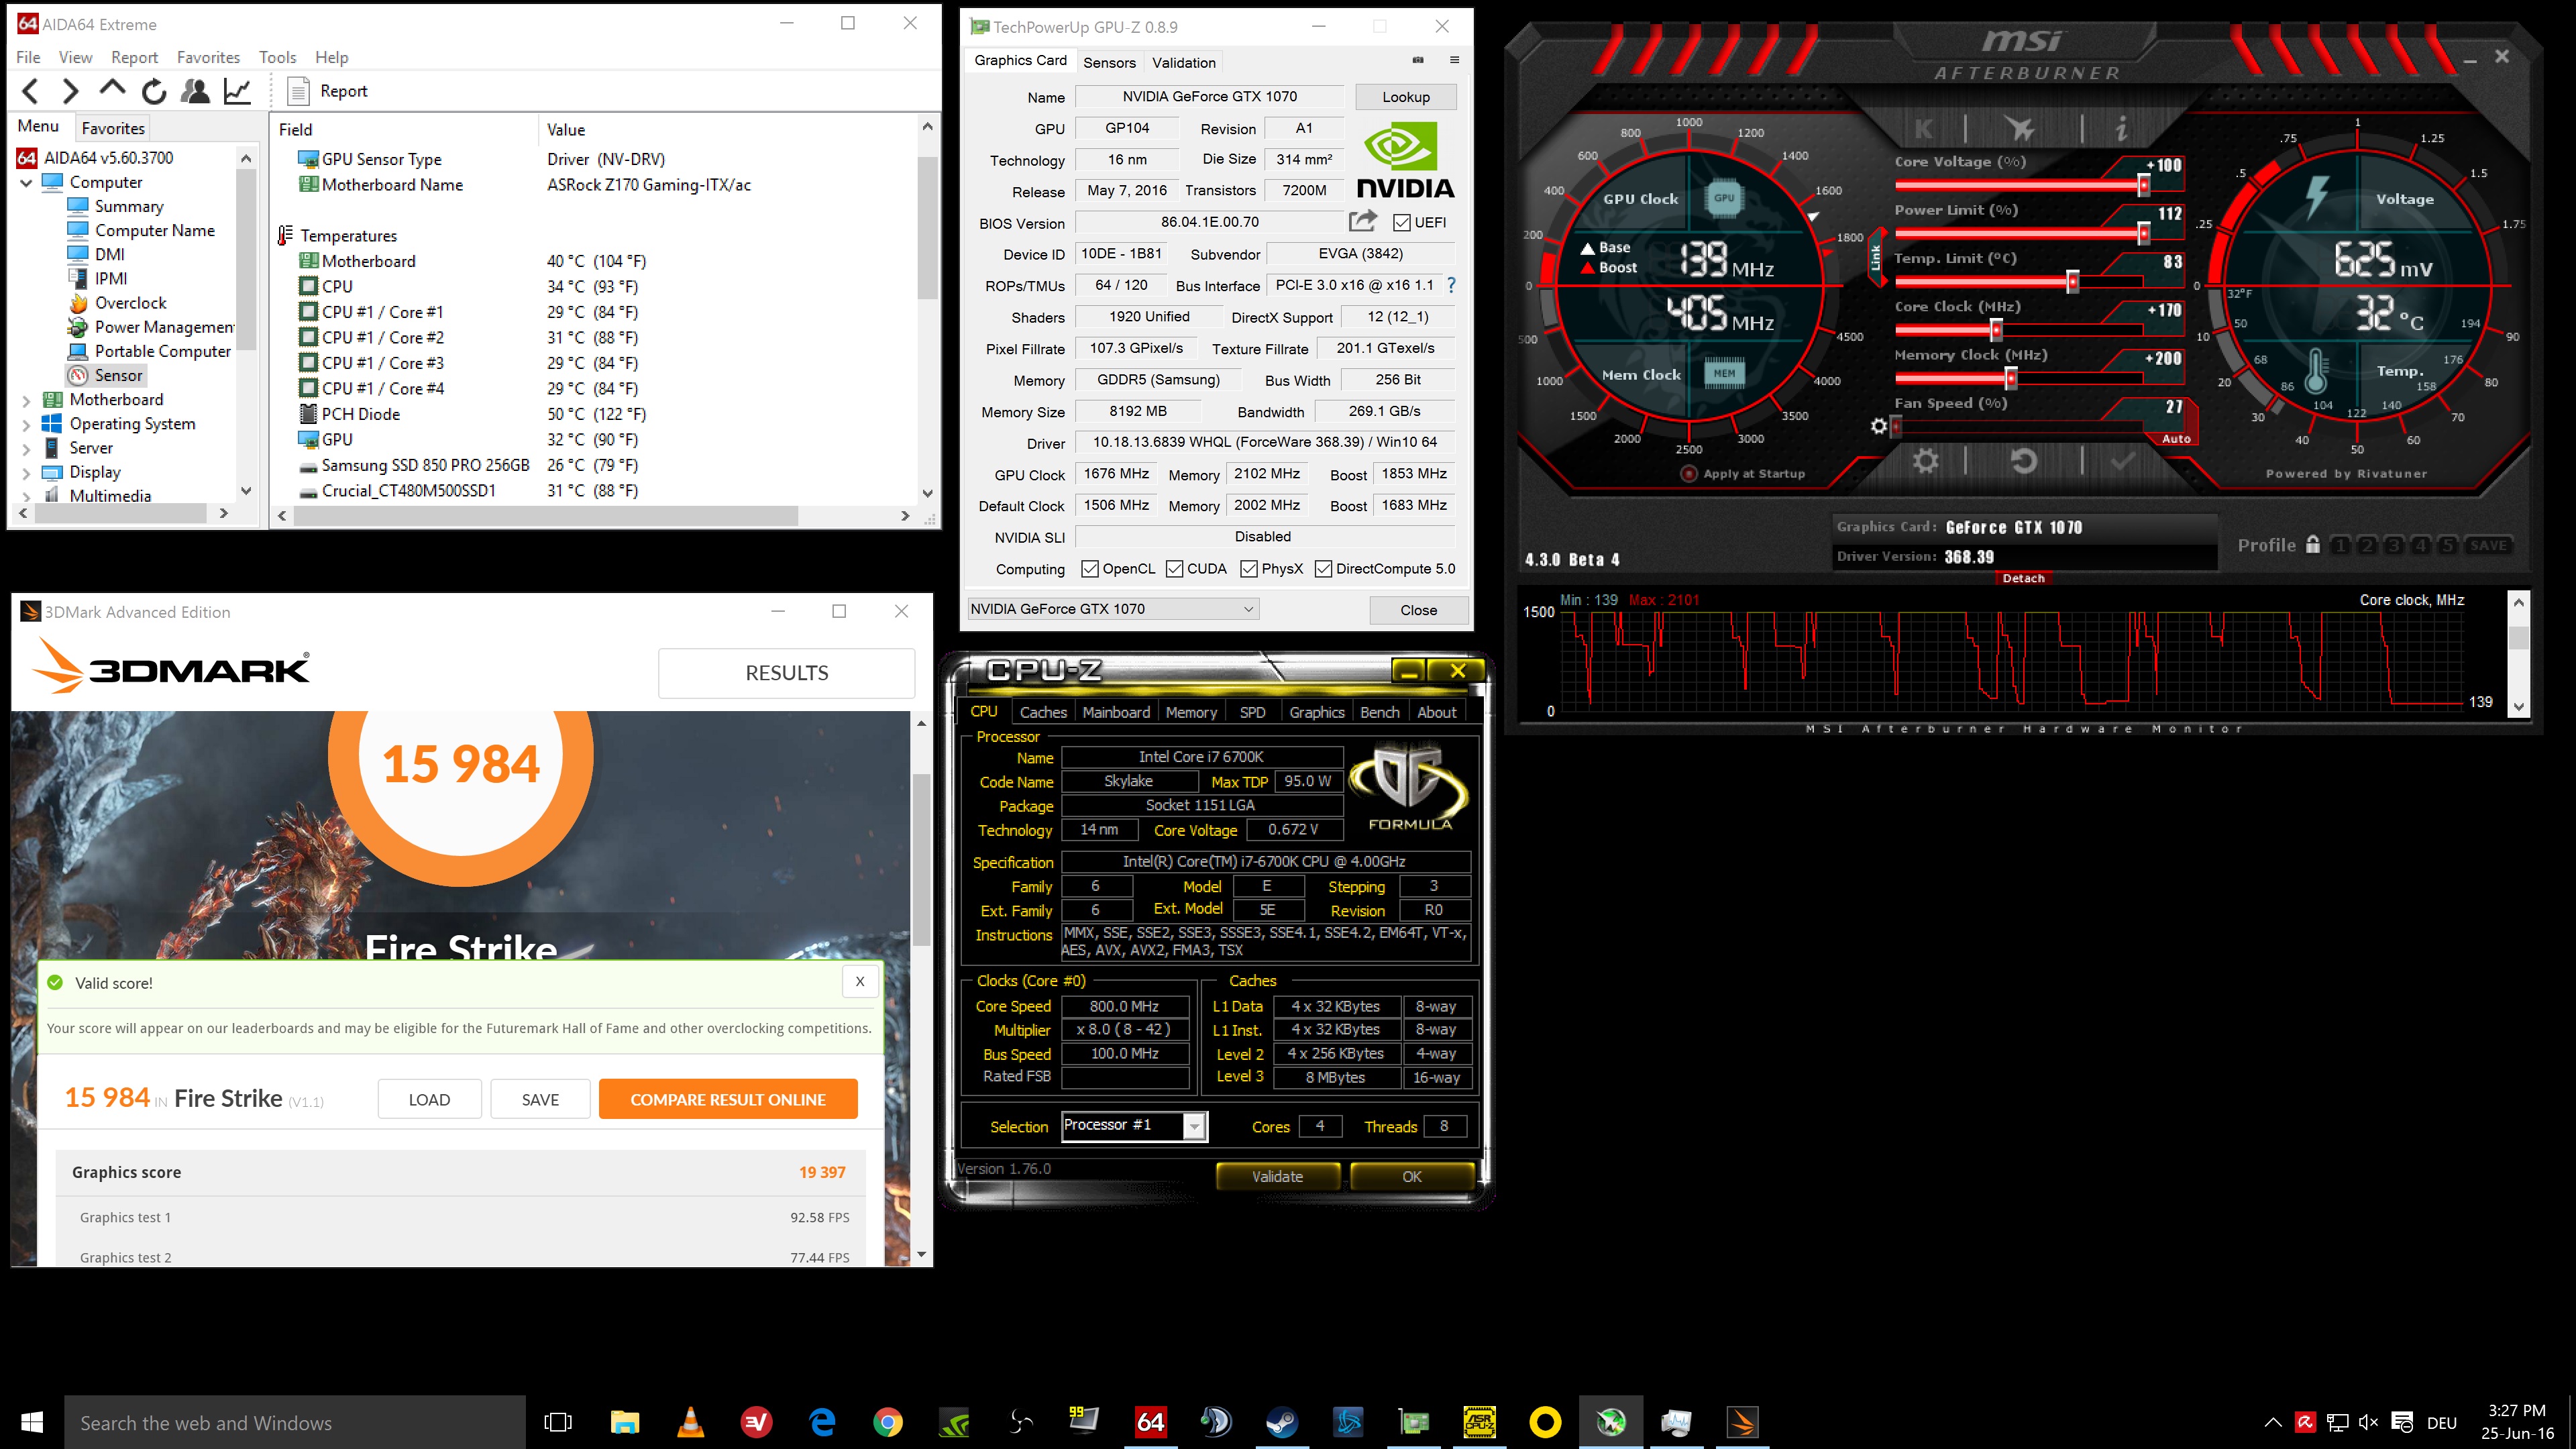Open AIDA64 user management icon

(195, 92)
